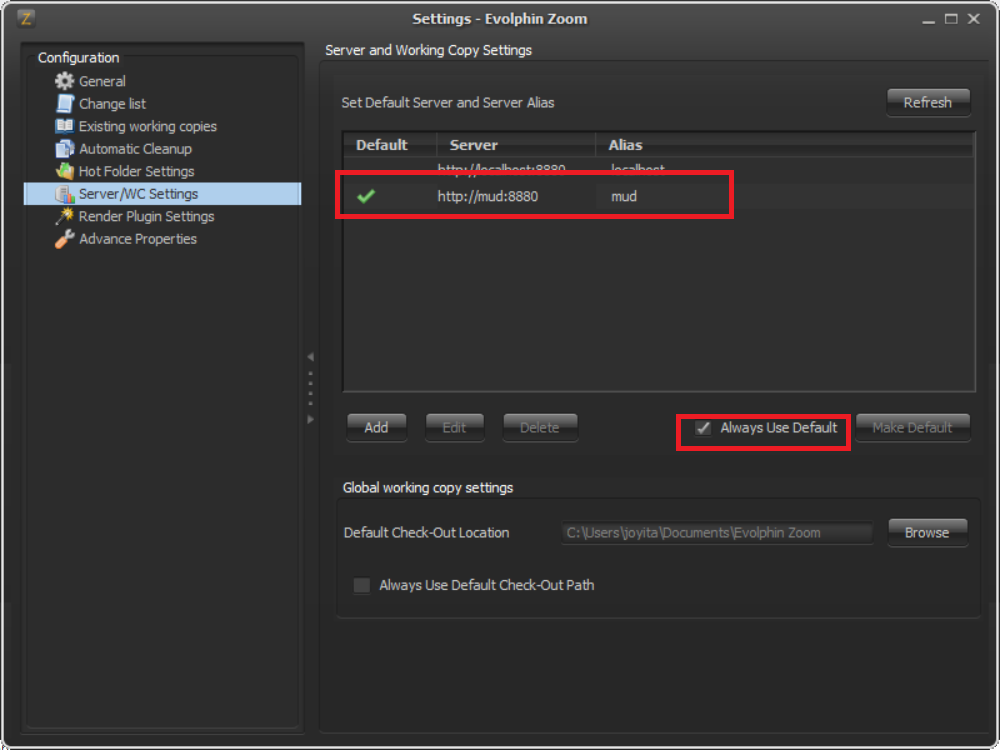1000x750 pixels.
Task: Click the Delete server button
Action: coord(540,428)
